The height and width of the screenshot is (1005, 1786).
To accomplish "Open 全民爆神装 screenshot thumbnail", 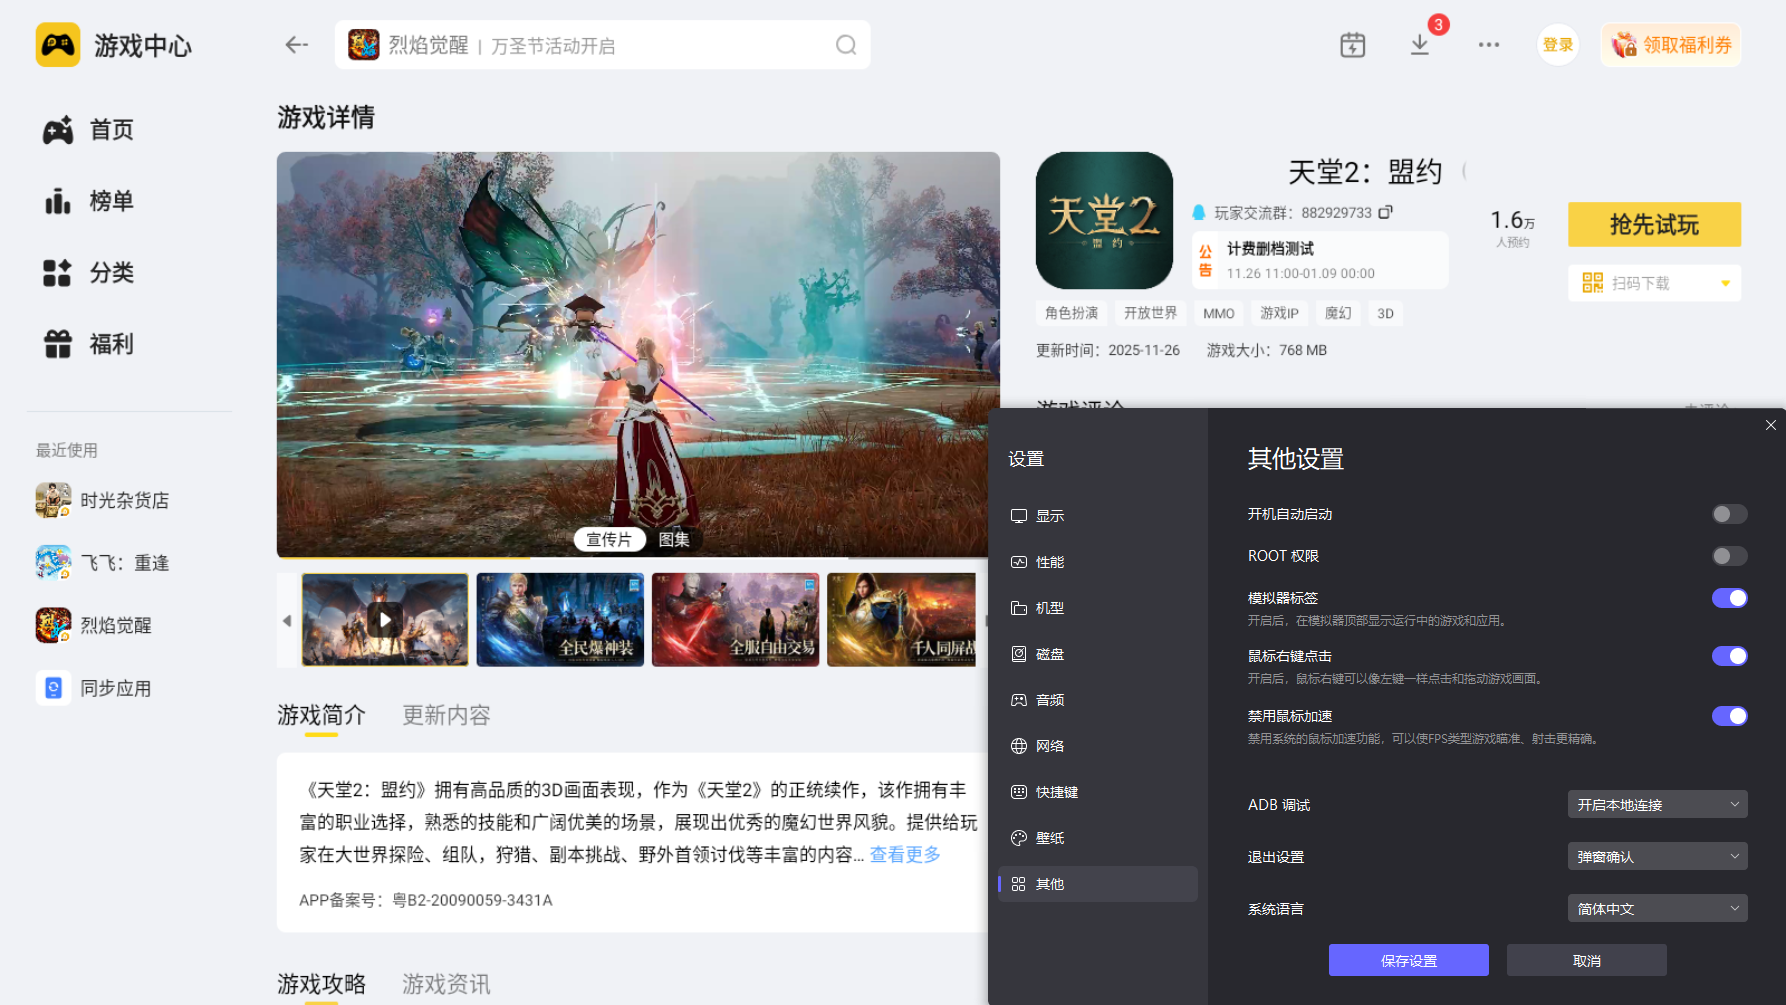I will pyautogui.click(x=560, y=620).
